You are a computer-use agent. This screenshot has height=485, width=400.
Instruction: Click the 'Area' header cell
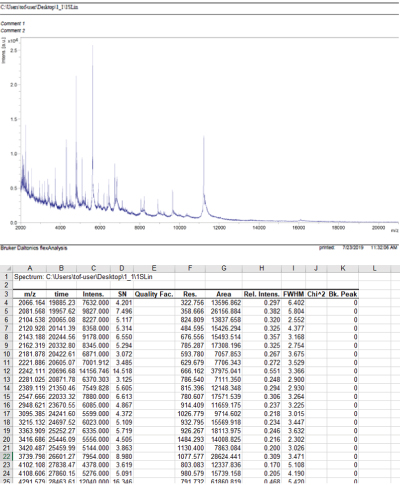coord(224,294)
